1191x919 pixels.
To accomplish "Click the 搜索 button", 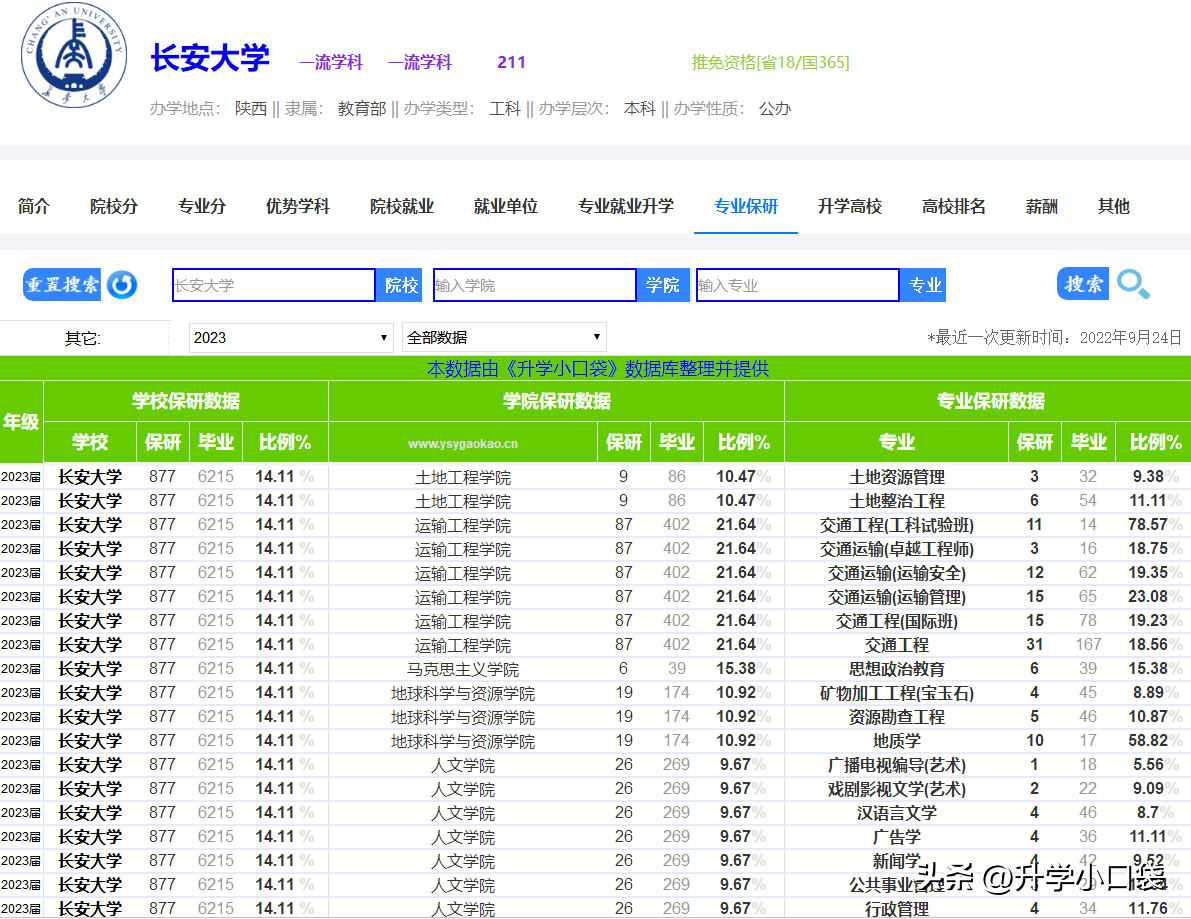I will tap(1083, 284).
